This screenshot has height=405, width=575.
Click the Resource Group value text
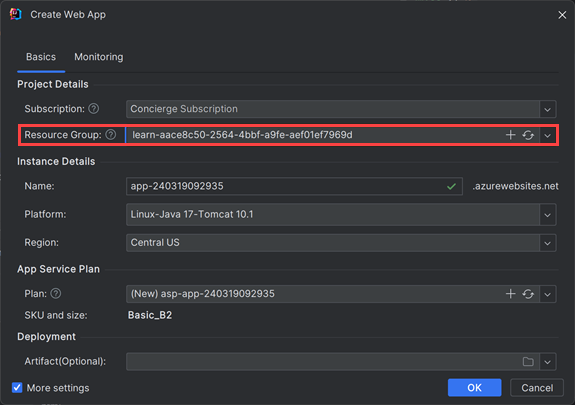242,135
